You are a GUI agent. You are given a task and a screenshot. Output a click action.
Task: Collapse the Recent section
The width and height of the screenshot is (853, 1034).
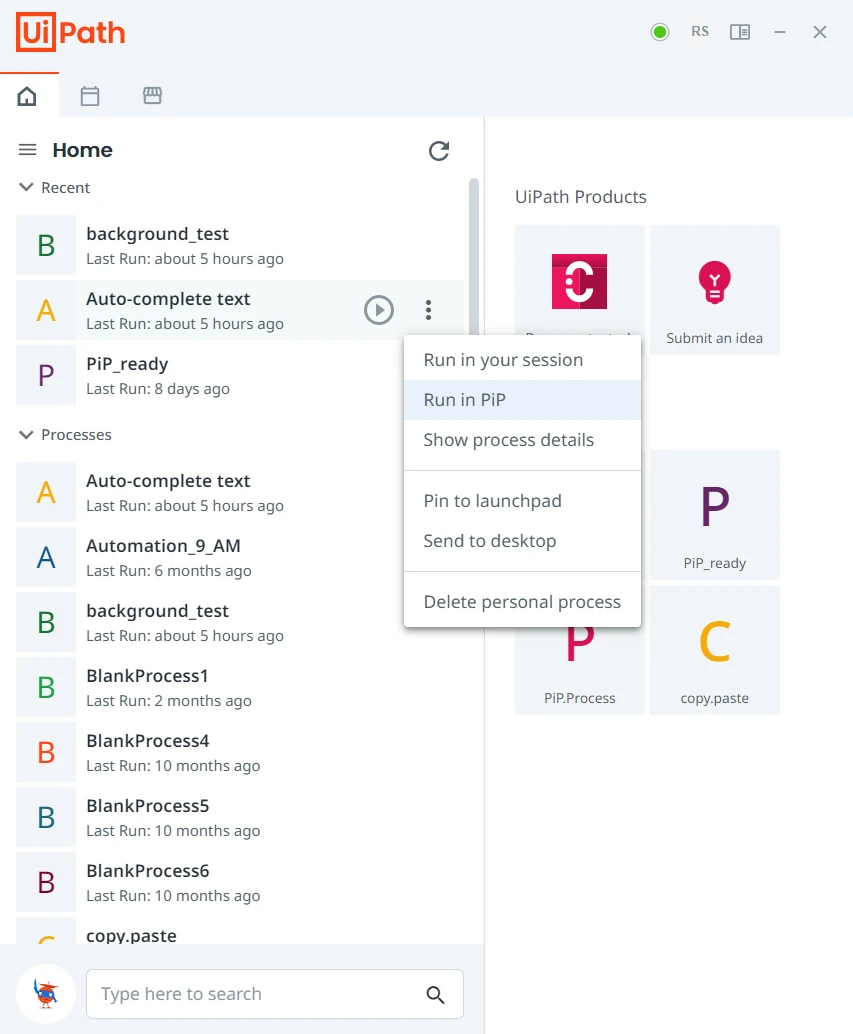26,187
